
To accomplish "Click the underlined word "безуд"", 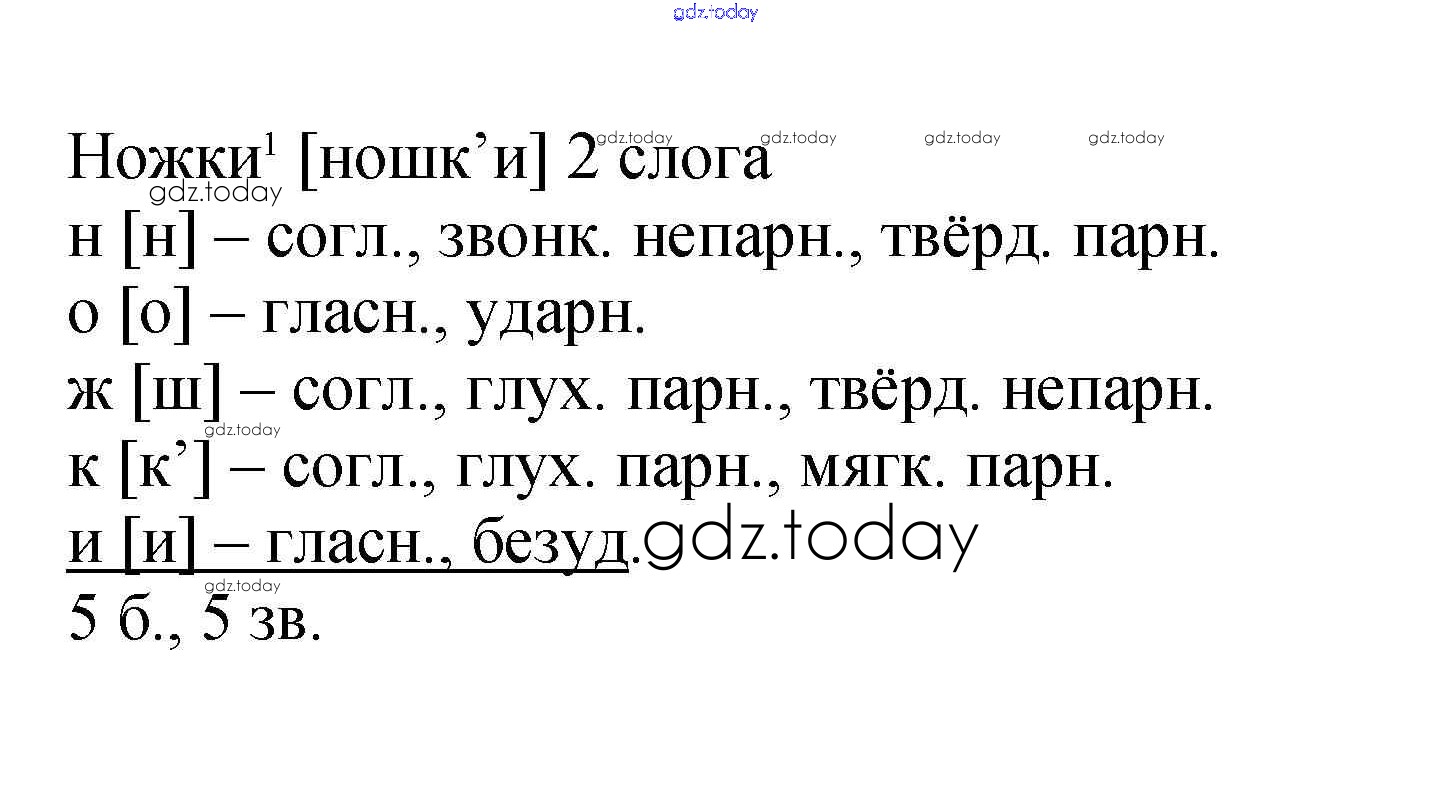I will coord(550,545).
